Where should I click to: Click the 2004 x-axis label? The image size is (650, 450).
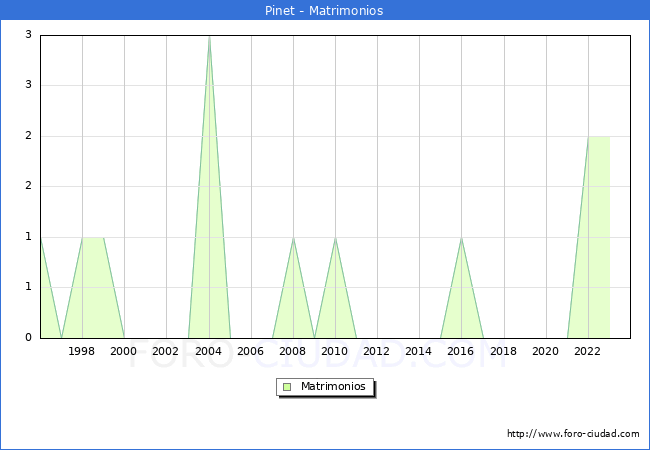[x=209, y=351]
